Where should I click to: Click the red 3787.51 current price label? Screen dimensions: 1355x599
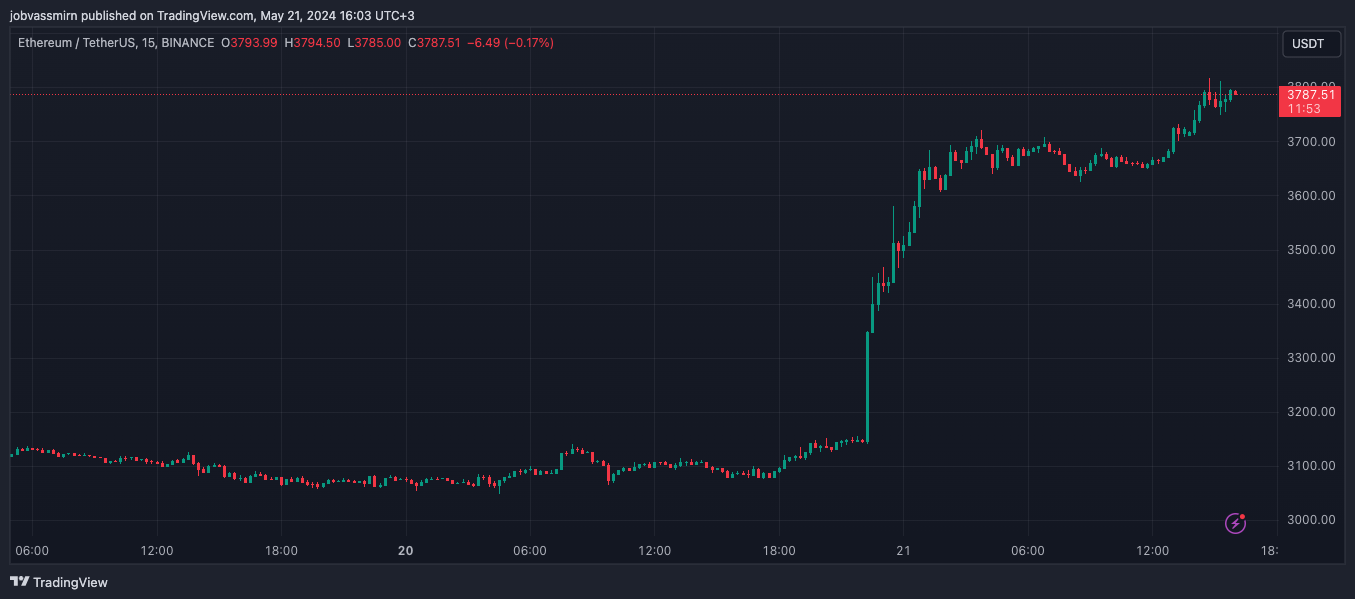coord(1310,94)
